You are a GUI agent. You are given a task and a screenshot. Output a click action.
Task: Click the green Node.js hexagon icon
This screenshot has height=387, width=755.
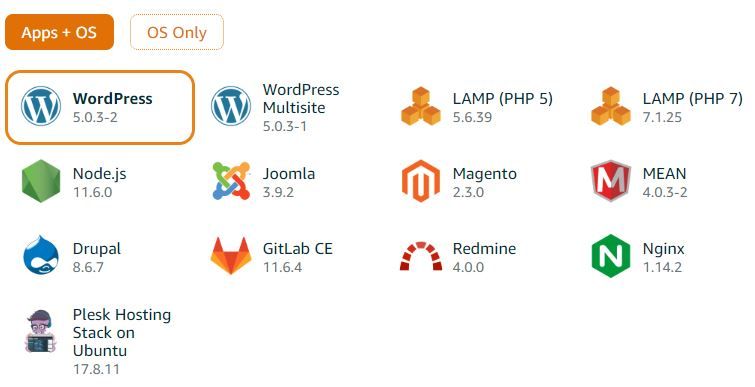click(x=41, y=181)
